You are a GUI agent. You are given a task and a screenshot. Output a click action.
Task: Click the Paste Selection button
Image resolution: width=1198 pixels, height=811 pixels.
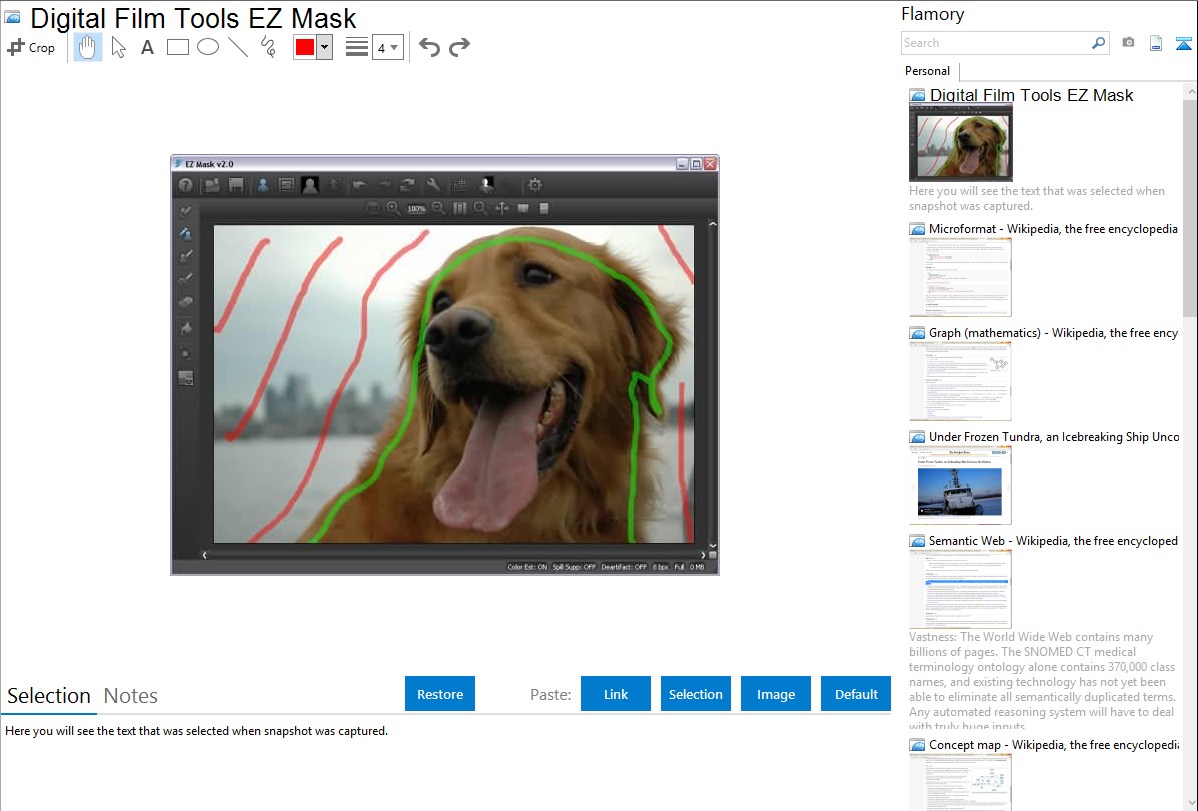click(x=696, y=694)
